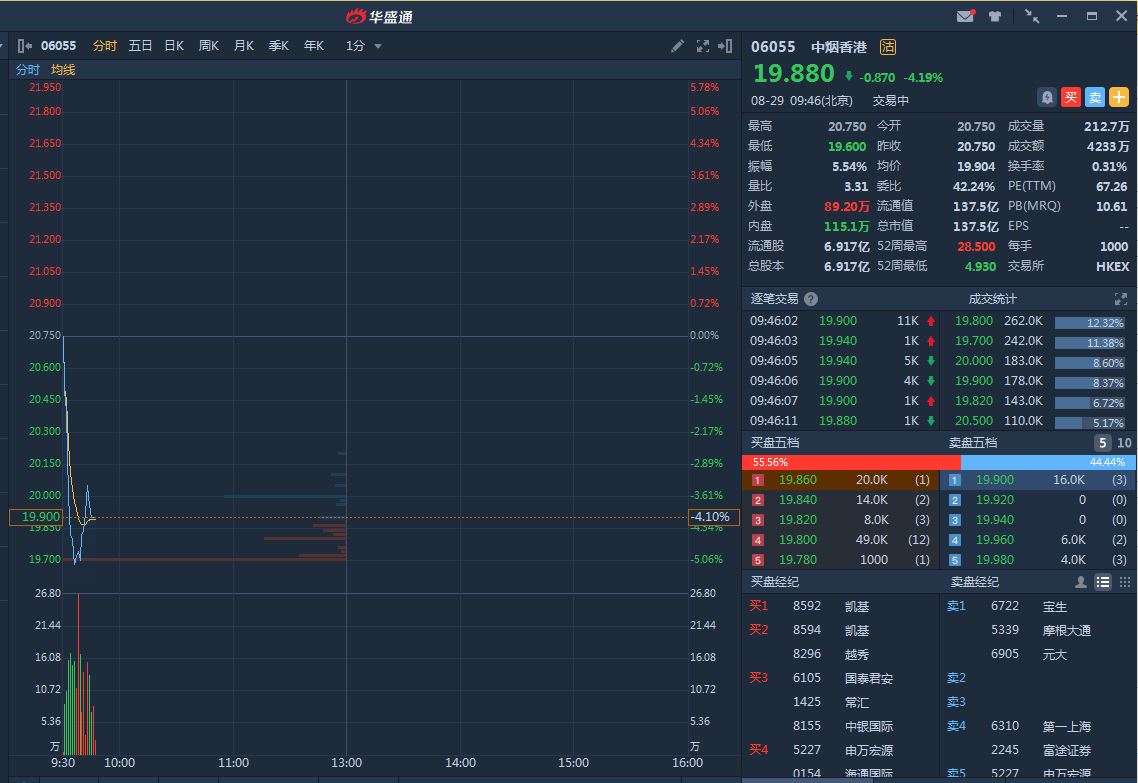Click the -4.10% marker on right axis
Screen dimensions: 1138x783
click(x=713, y=517)
